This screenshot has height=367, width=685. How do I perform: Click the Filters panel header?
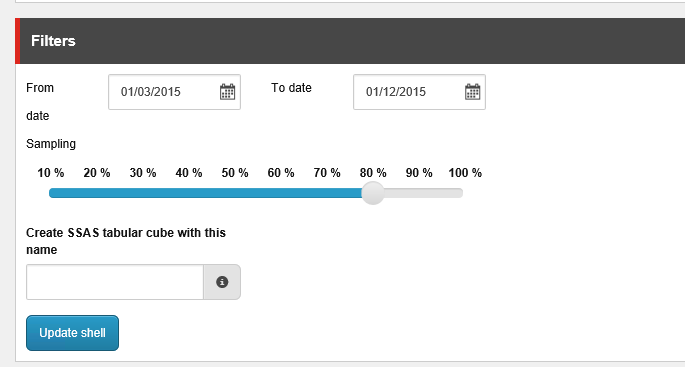point(350,41)
